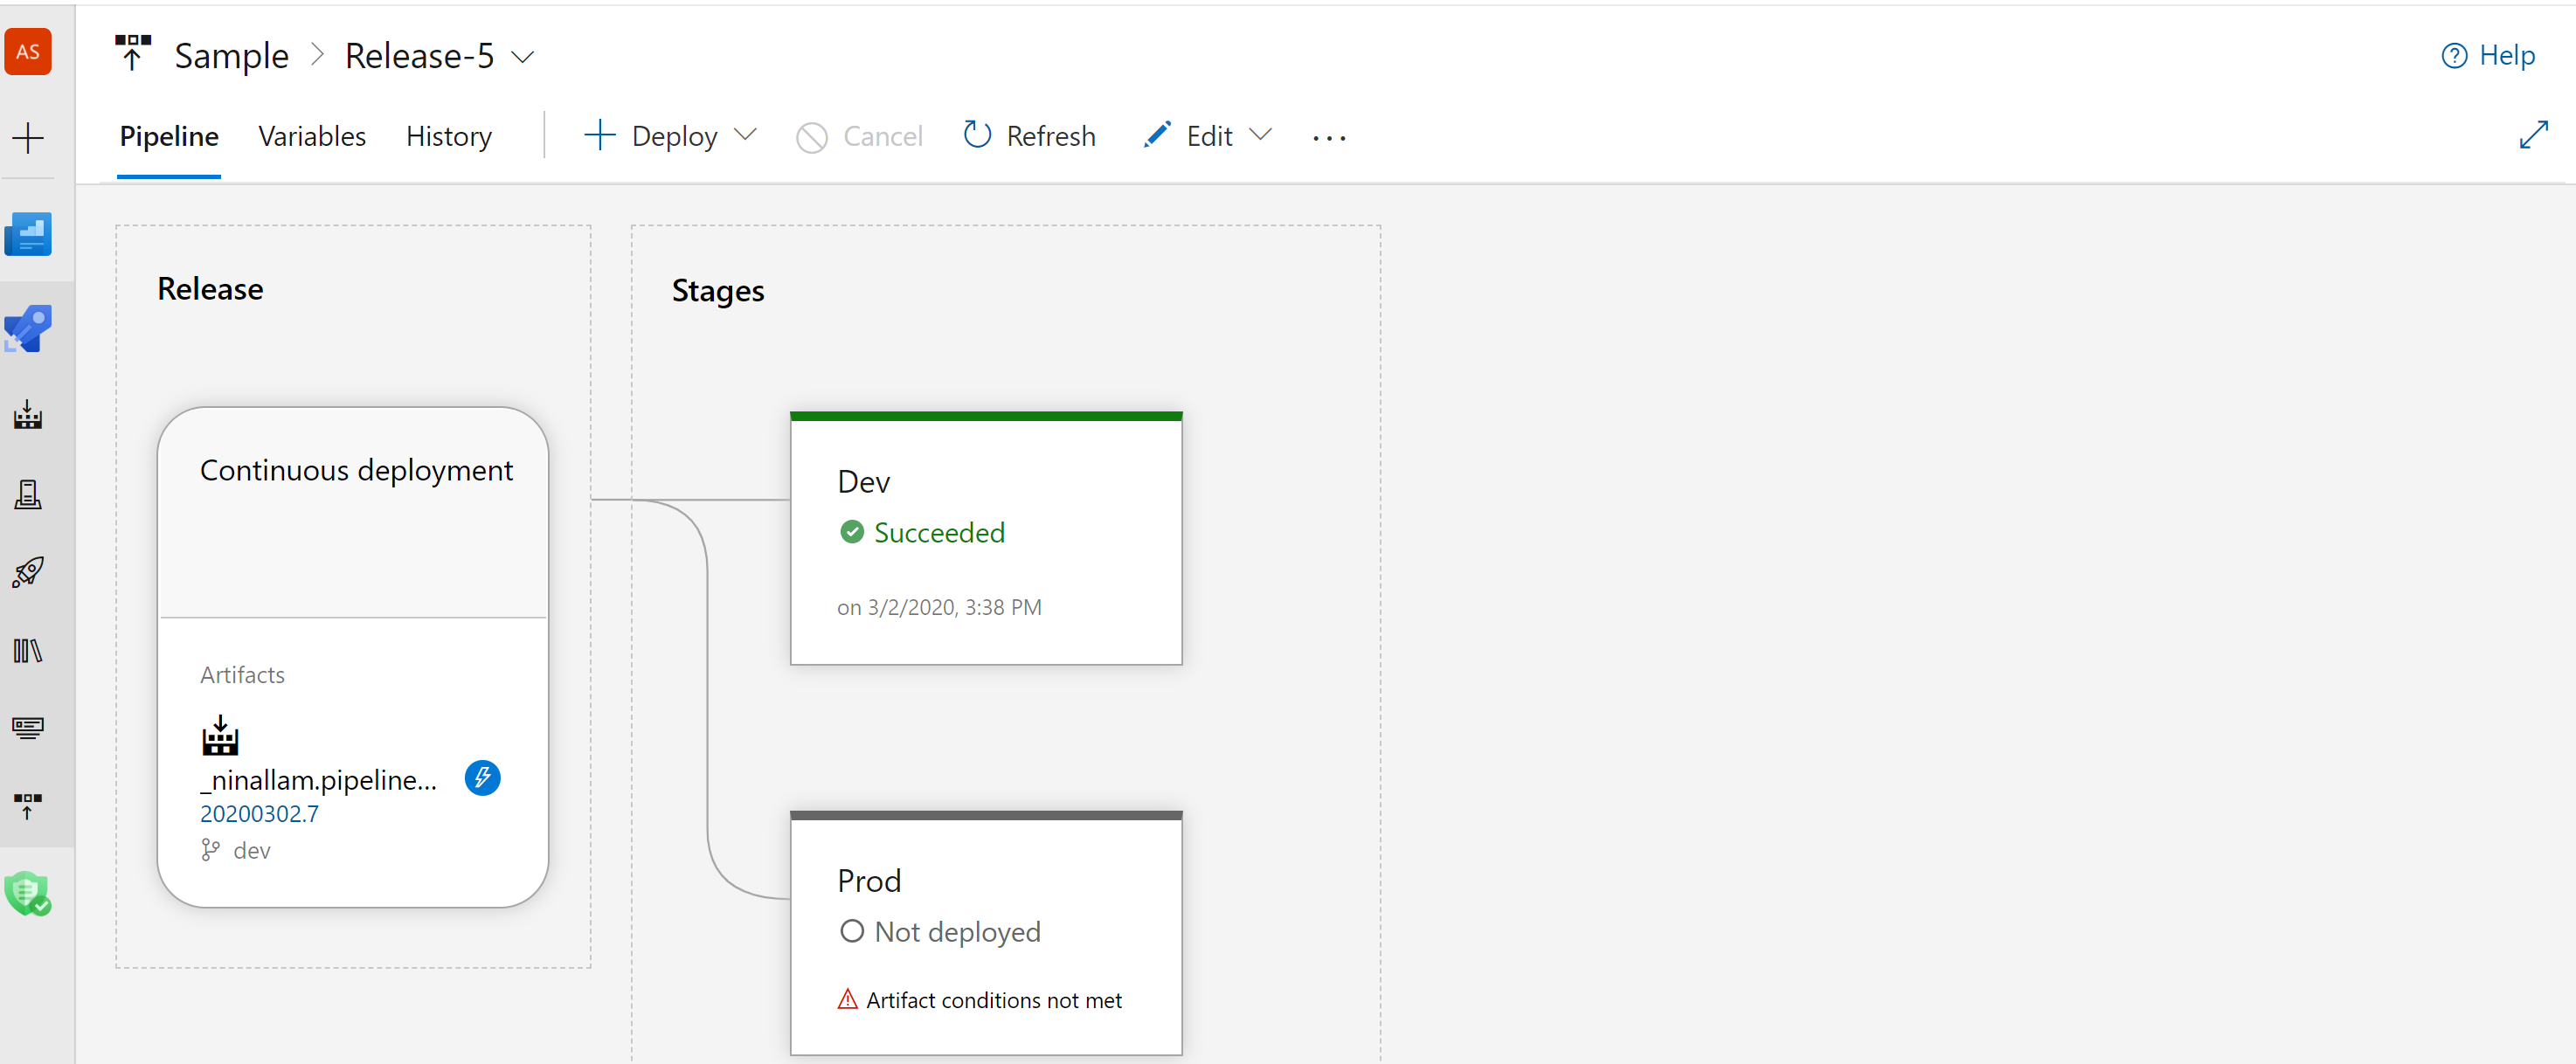Toggle the fullscreen expand icon

[2533, 136]
